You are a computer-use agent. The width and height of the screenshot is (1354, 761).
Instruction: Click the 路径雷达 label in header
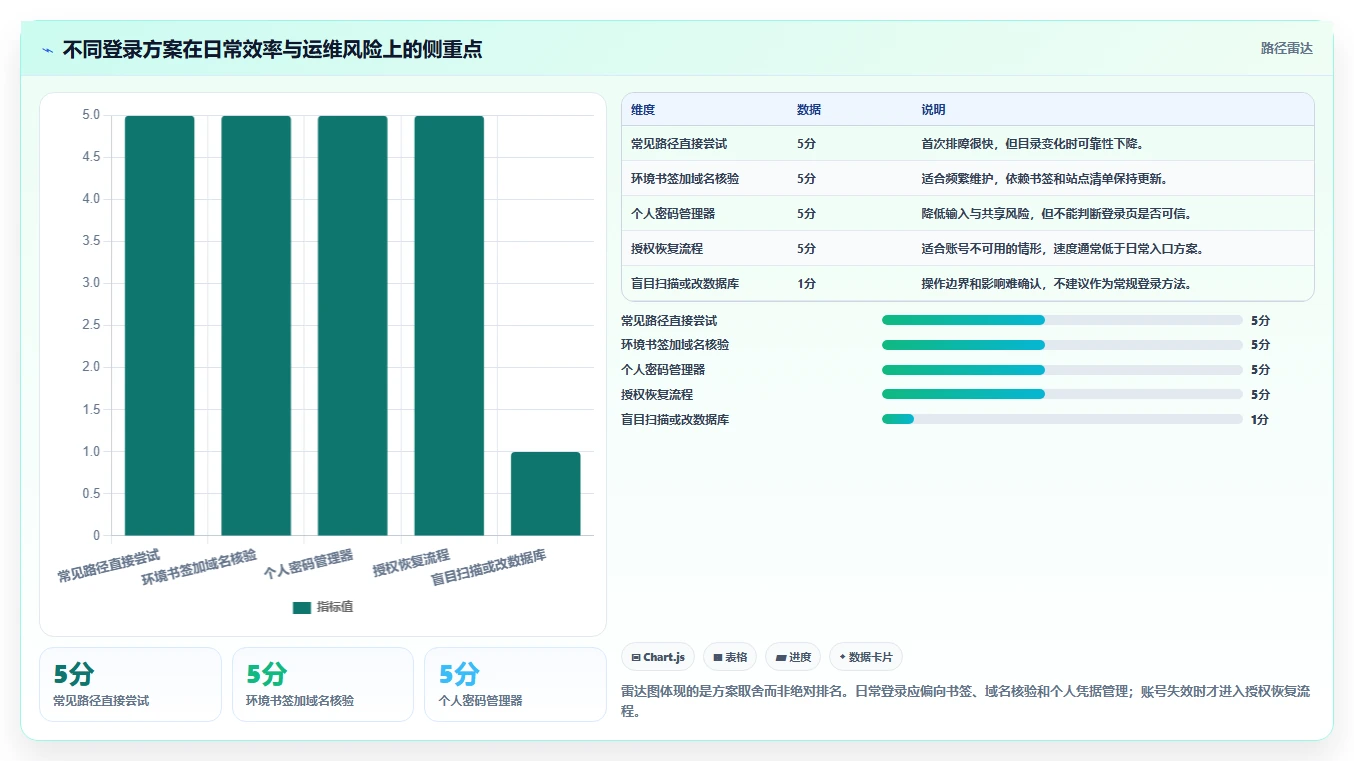[1286, 48]
